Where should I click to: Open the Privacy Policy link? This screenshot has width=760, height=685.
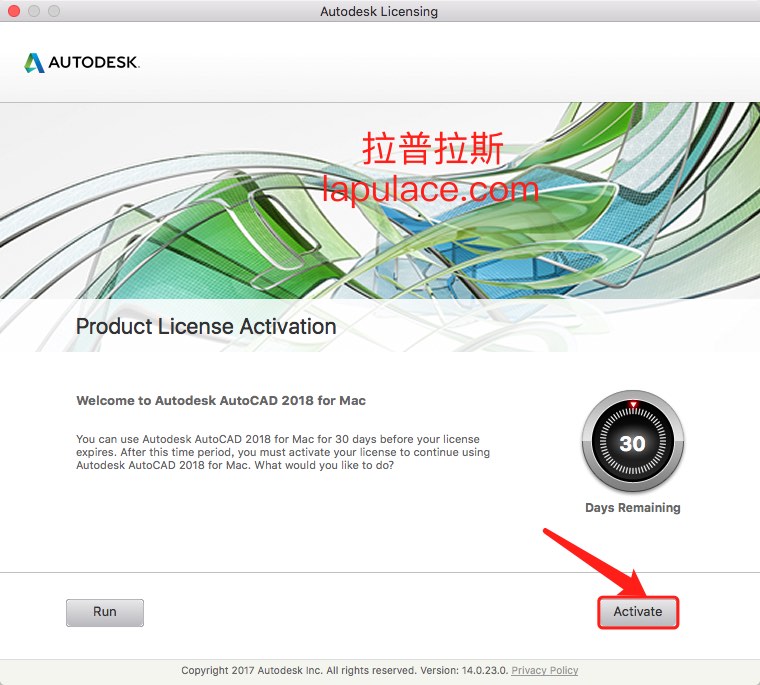coord(545,670)
